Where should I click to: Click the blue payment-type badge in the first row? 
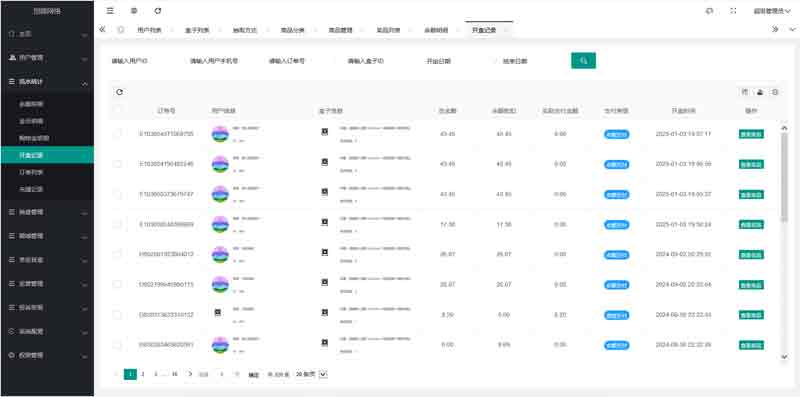616,134
